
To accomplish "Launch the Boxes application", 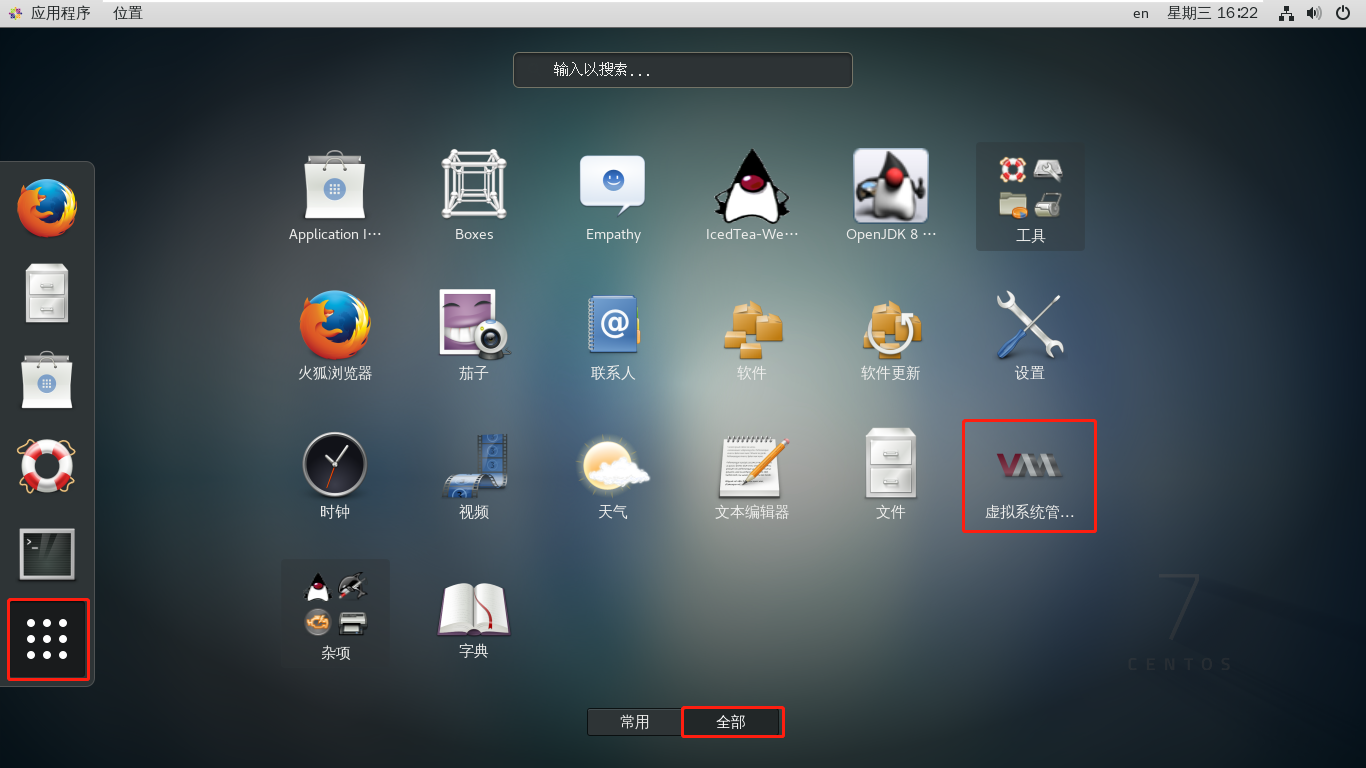I will [x=474, y=196].
